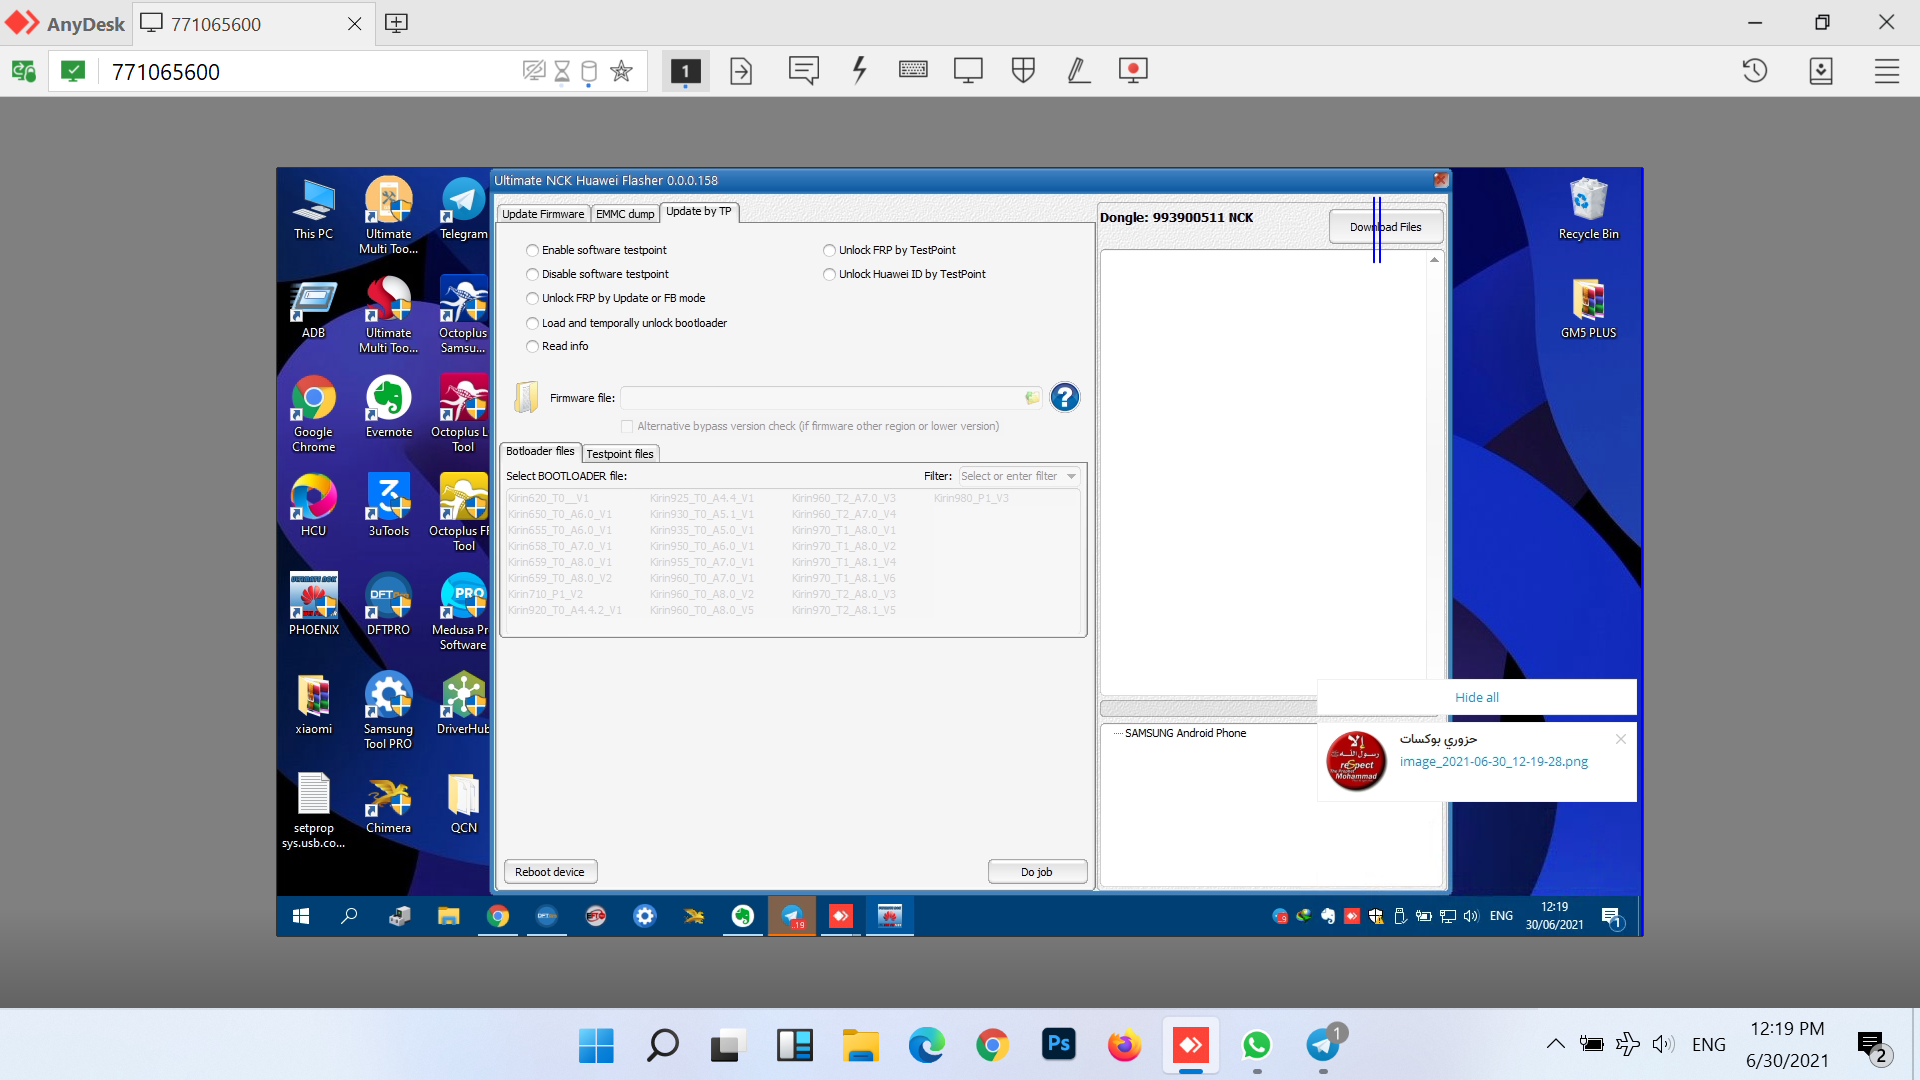Switch to Update Firmware tab
The image size is (1920, 1080).
click(543, 214)
